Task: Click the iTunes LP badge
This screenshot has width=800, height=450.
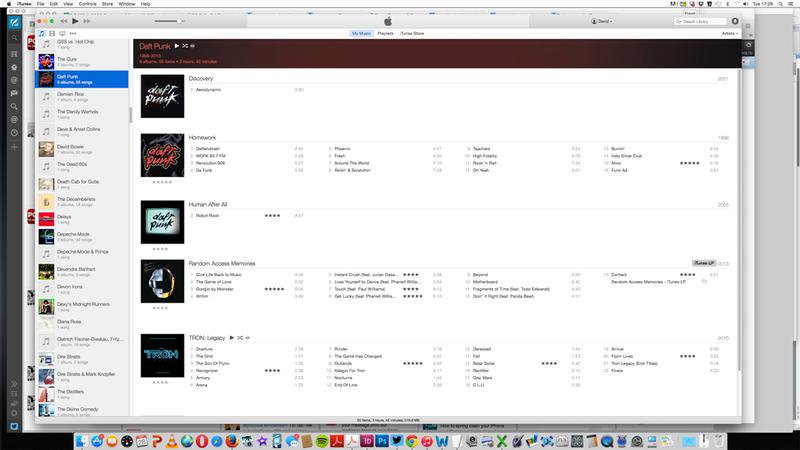Action: (704, 263)
